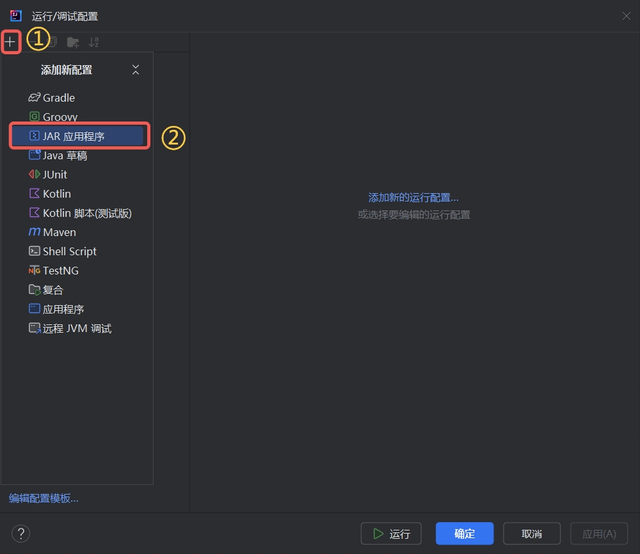Click the copy configuration toolbar icon
This screenshot has width=640, height=554.
(53, 42)
